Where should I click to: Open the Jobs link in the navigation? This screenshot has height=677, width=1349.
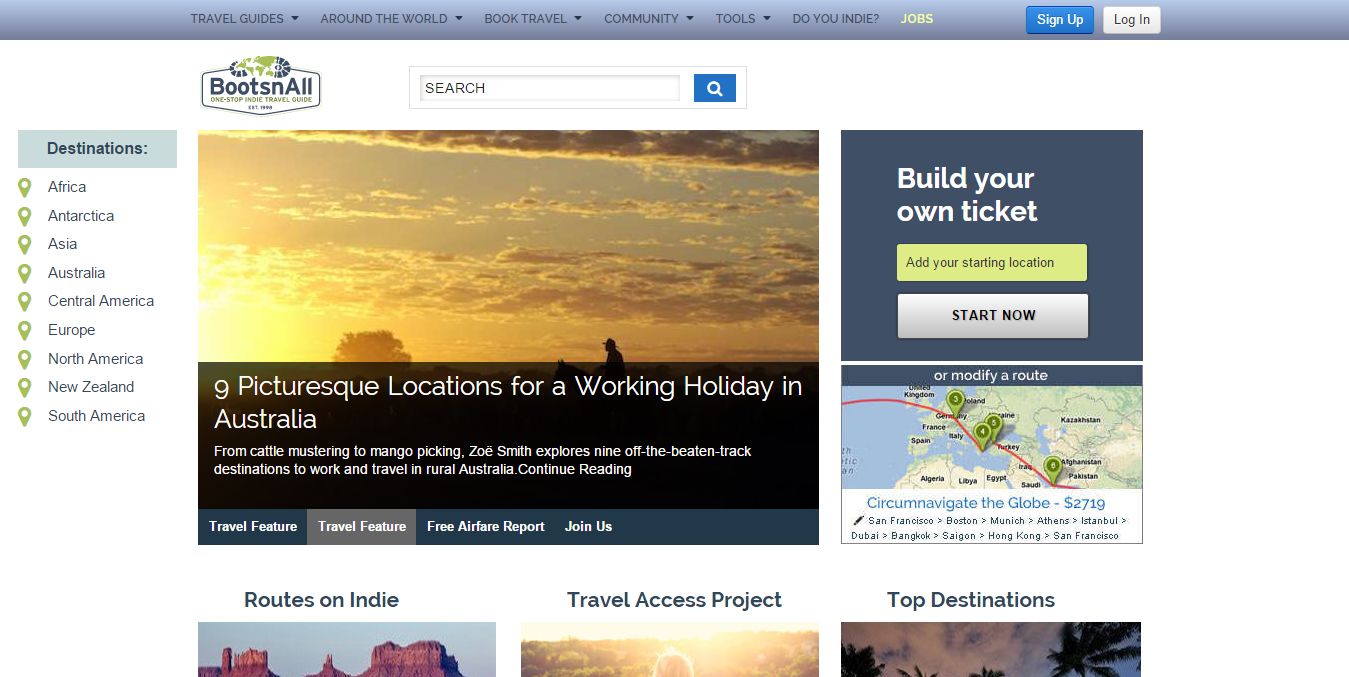[917, 18]
